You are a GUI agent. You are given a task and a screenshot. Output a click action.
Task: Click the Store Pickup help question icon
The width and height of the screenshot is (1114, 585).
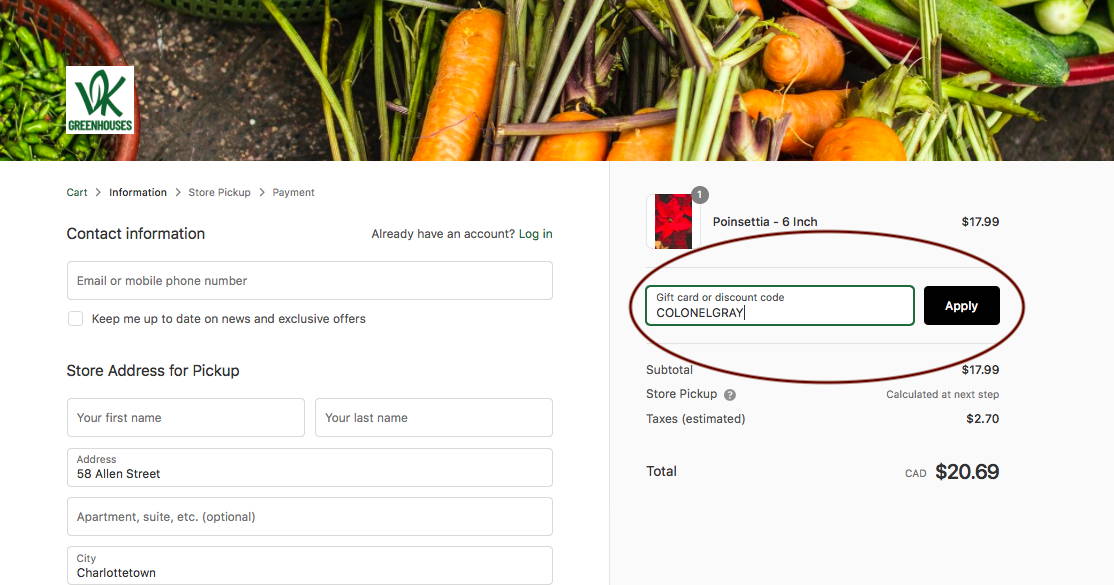point(730,395)
